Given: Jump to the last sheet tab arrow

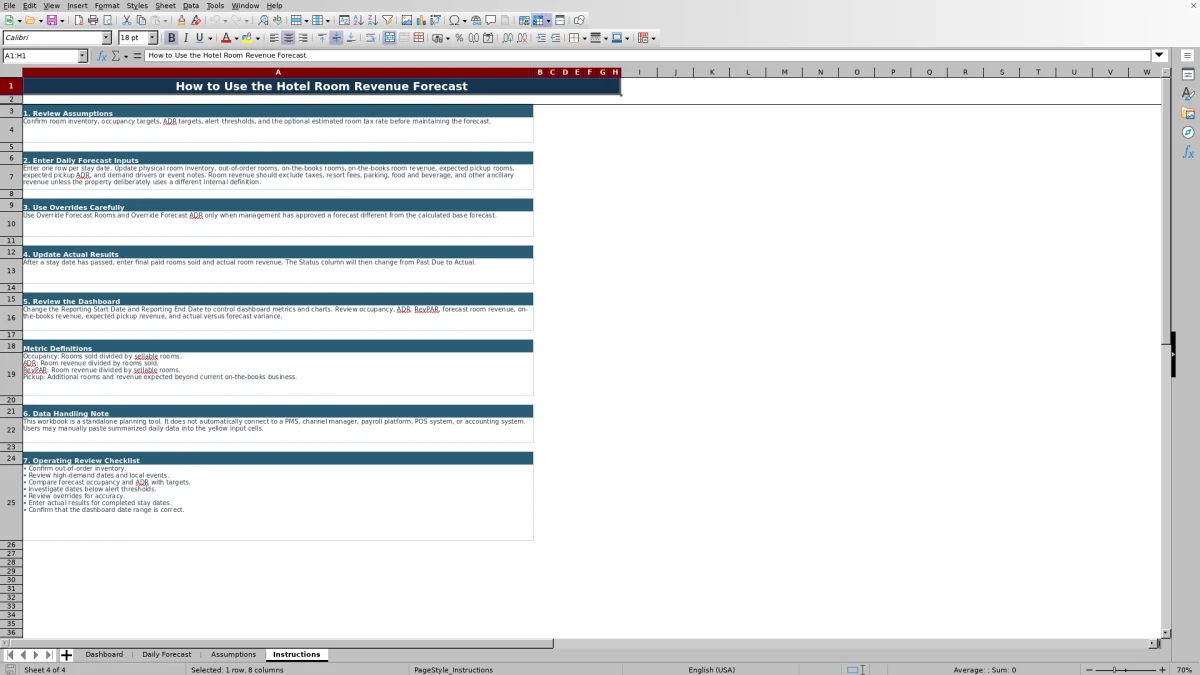Looking at the screenshot, I should [48, 655].
